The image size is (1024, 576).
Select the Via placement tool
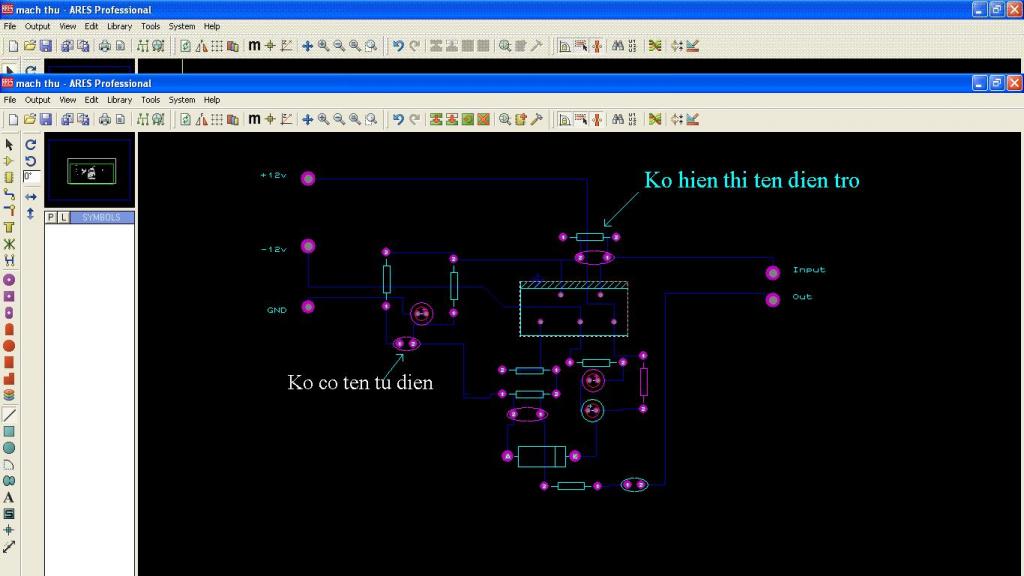point(9,210)
